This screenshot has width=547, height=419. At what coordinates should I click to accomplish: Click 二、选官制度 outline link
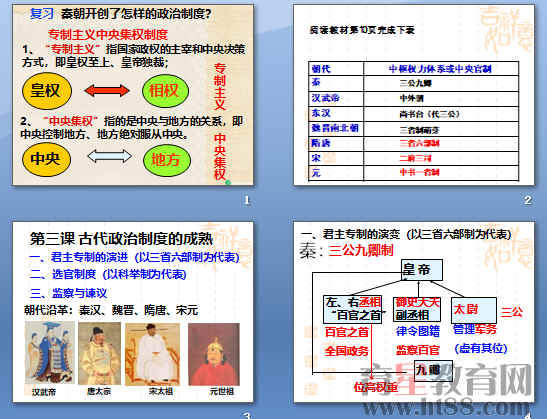[108, 274]
